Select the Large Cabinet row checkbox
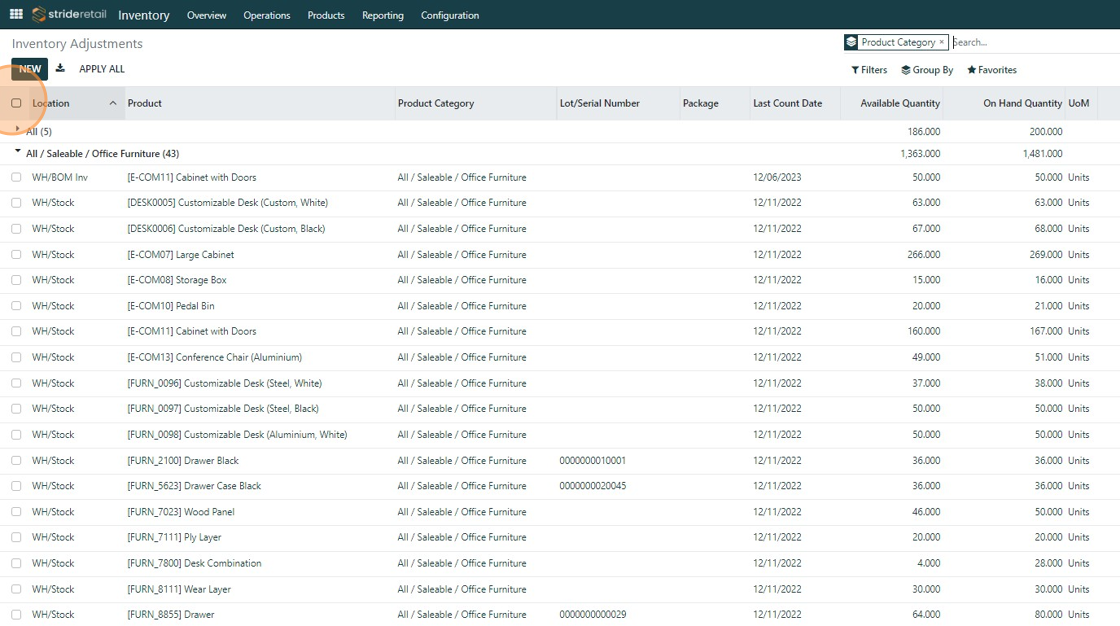The image size is (1120, 626). (x=16, y=255)
